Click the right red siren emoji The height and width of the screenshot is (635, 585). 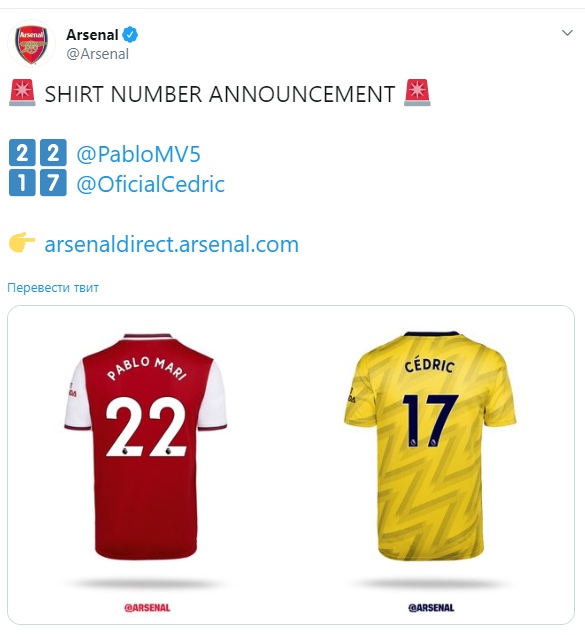417,93
